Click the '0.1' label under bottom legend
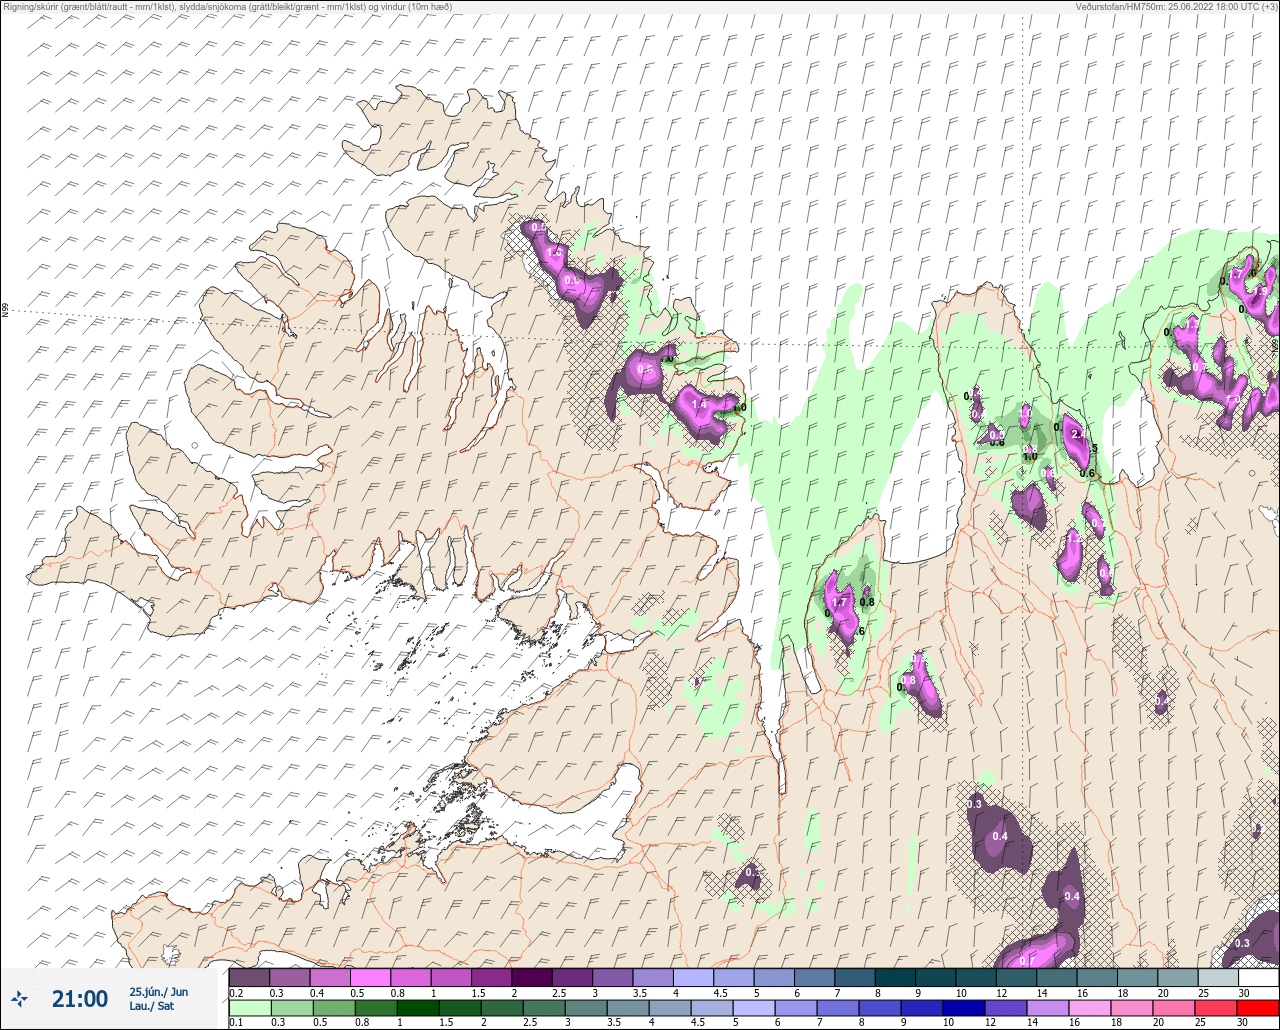This screenshot has width=1280, height=1030. [x=236, y=1022]
